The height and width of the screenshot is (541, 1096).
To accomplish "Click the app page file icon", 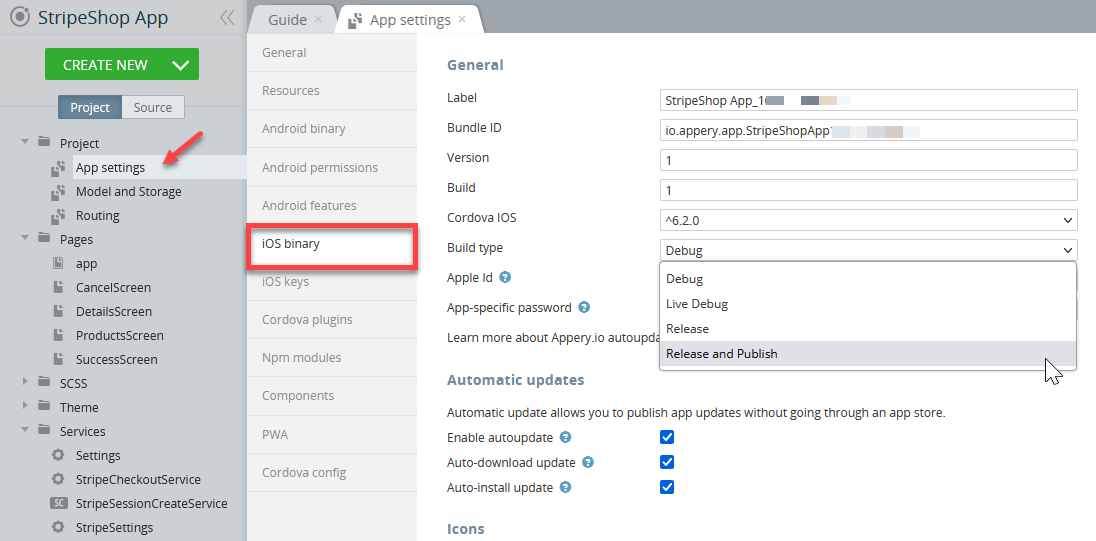I will coord(59,263).
